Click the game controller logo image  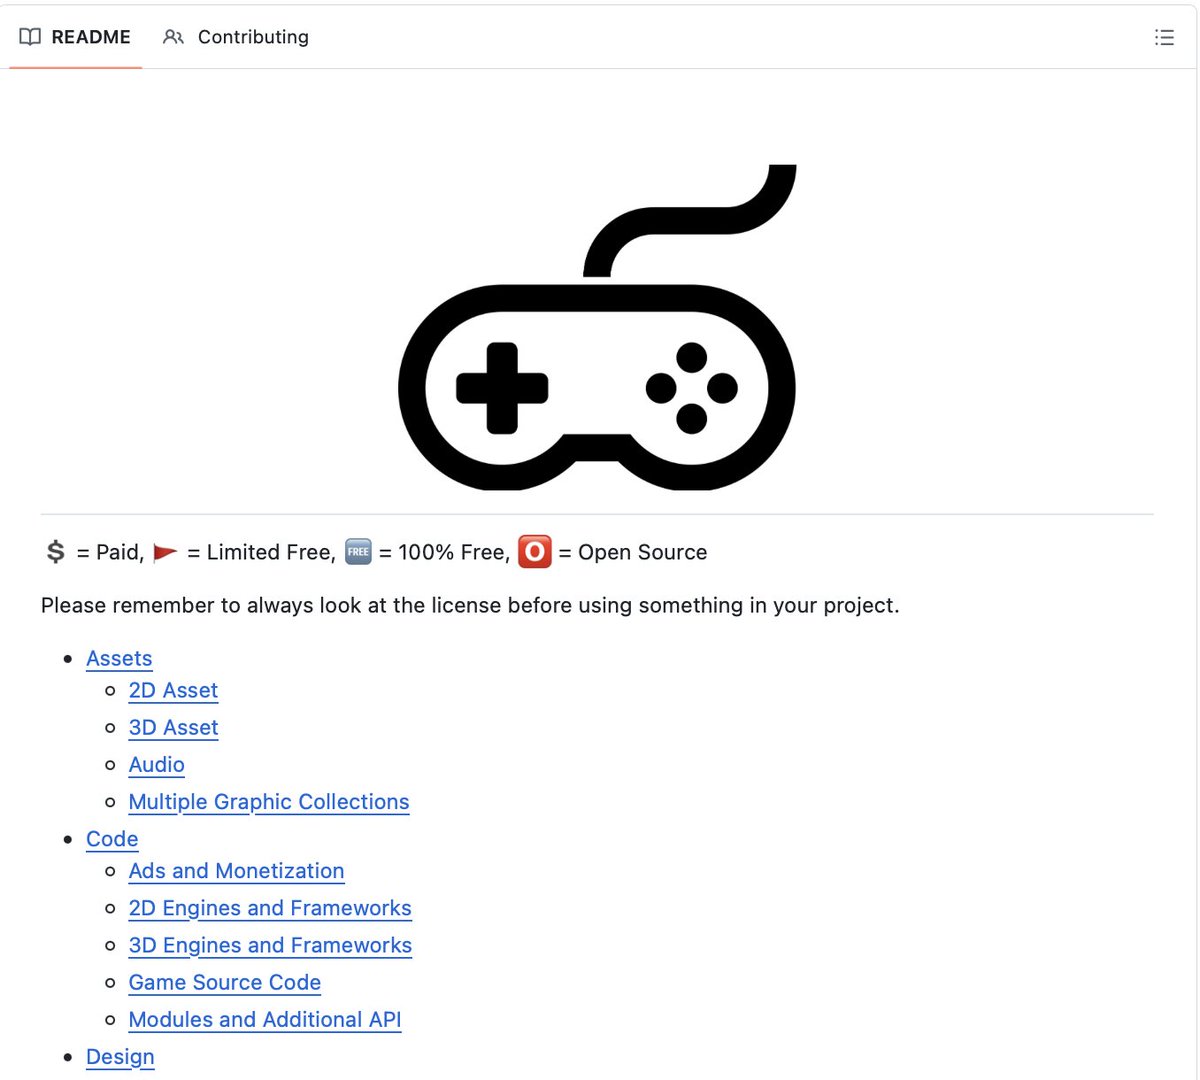pos(597,327)
